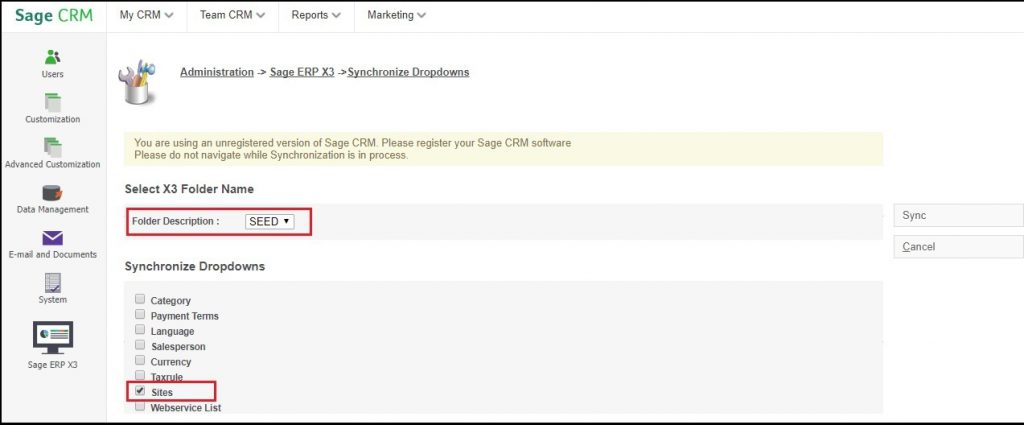Click the Customization label in sidebar
The width and height of the screenshot is (1024, 425).
point(52,119)
